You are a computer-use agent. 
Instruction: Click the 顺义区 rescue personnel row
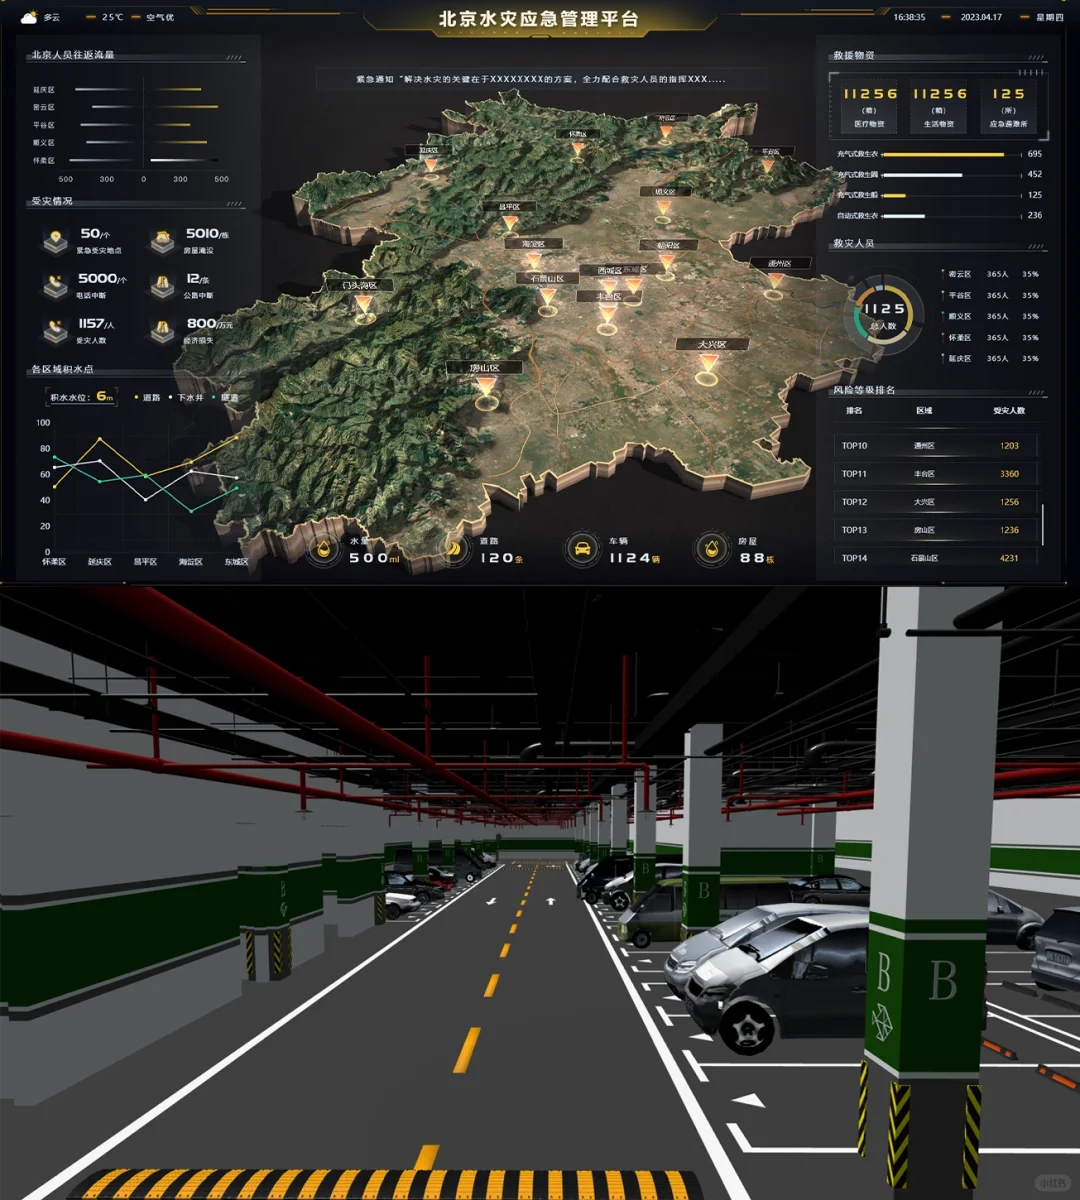pos(990,316)
